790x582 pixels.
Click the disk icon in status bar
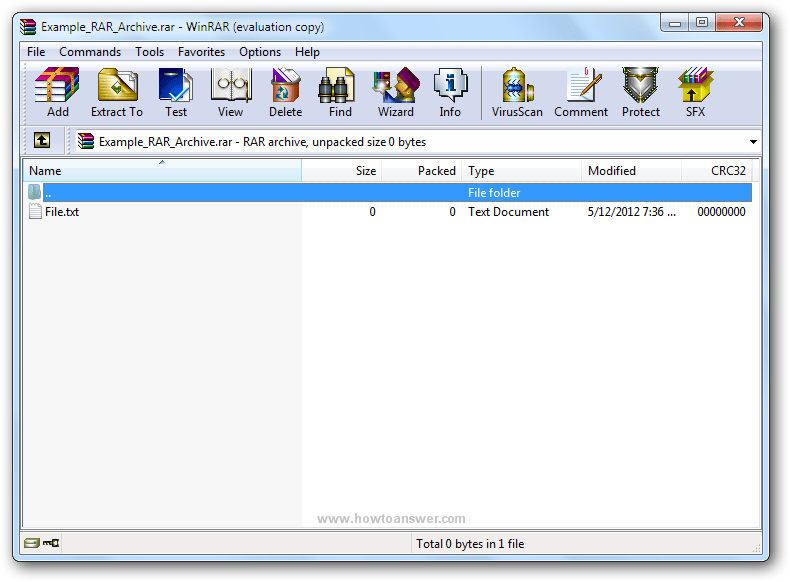click(x=32, y=543)
